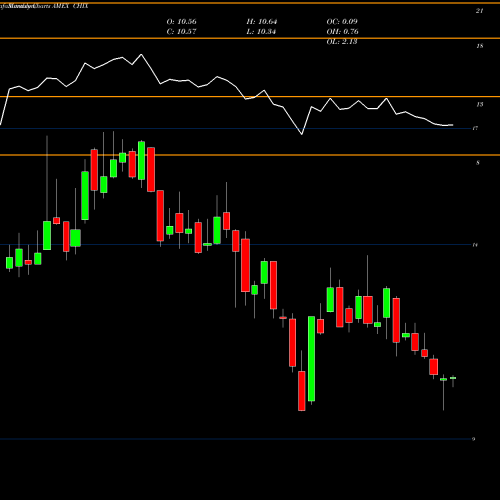This screenshot has width=500, height=500.
Task: Click the 15 price axis label
Action: [x=479, y=105]
